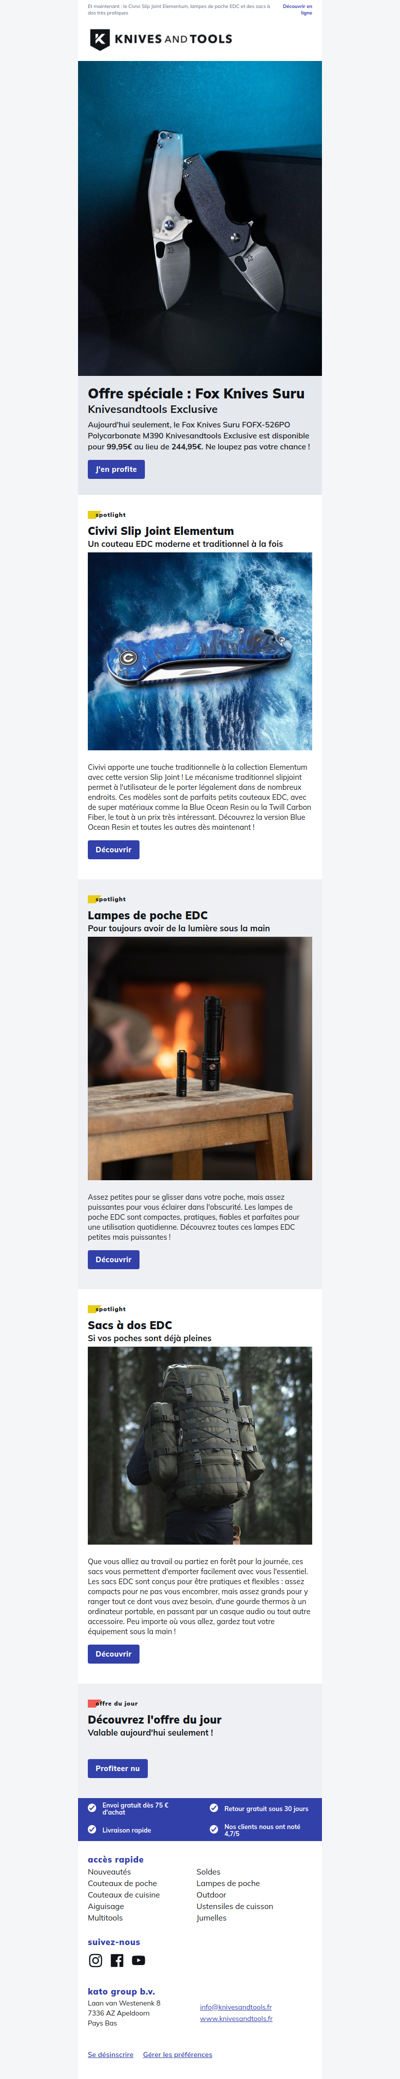
Task: Click the info@knivesandtools.fr email link
Action: (x=236, y=2006)
